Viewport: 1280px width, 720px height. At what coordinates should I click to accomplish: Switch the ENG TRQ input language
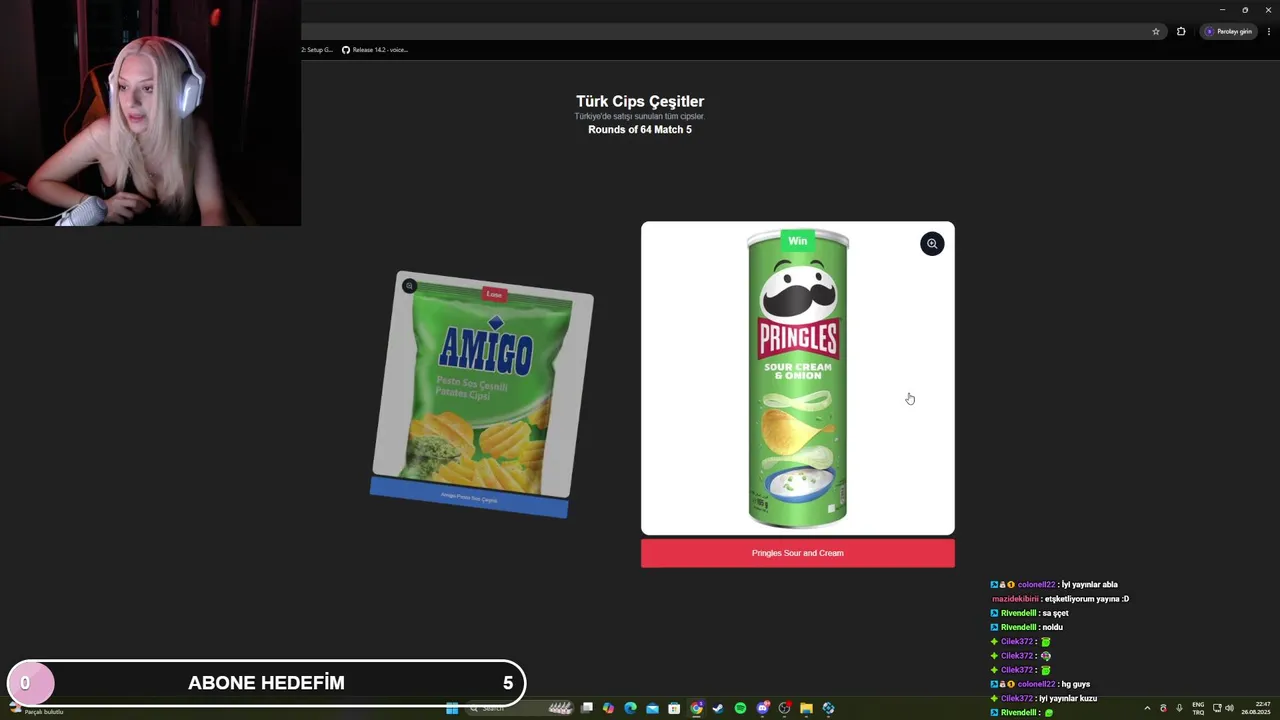[1198, 708]
